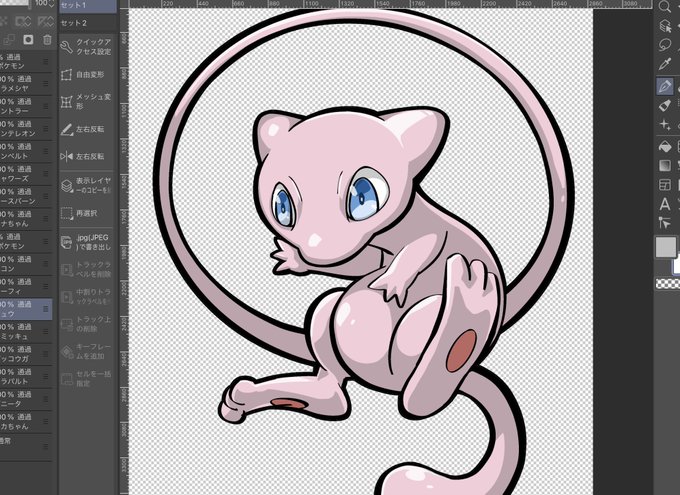The height and width of the screenshot is (495, 680).
Task: Click the grip handle on ミッキュ layer
Action: [x=46, y=331]
